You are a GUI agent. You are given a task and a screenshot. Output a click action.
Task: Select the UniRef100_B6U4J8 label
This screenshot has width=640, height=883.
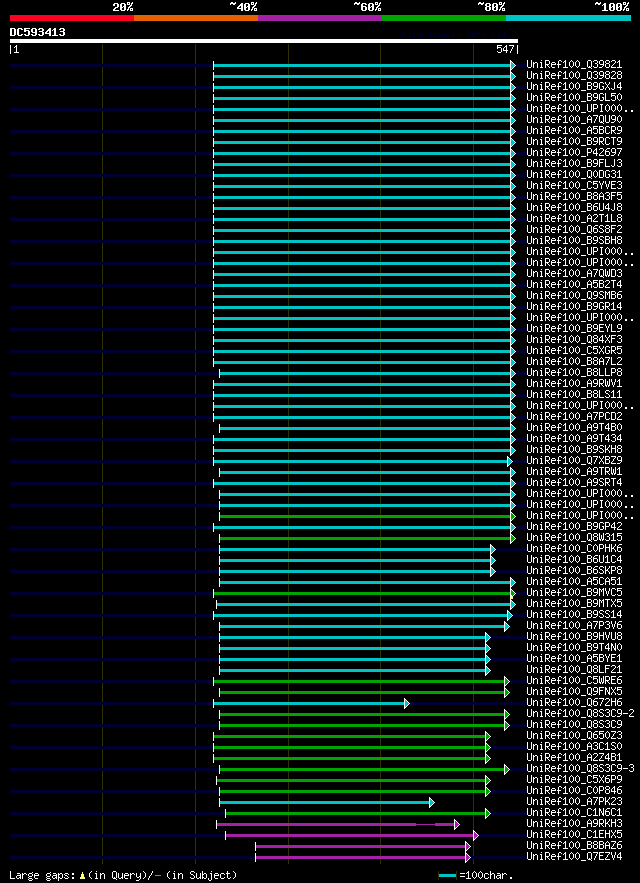coord(574,207)
